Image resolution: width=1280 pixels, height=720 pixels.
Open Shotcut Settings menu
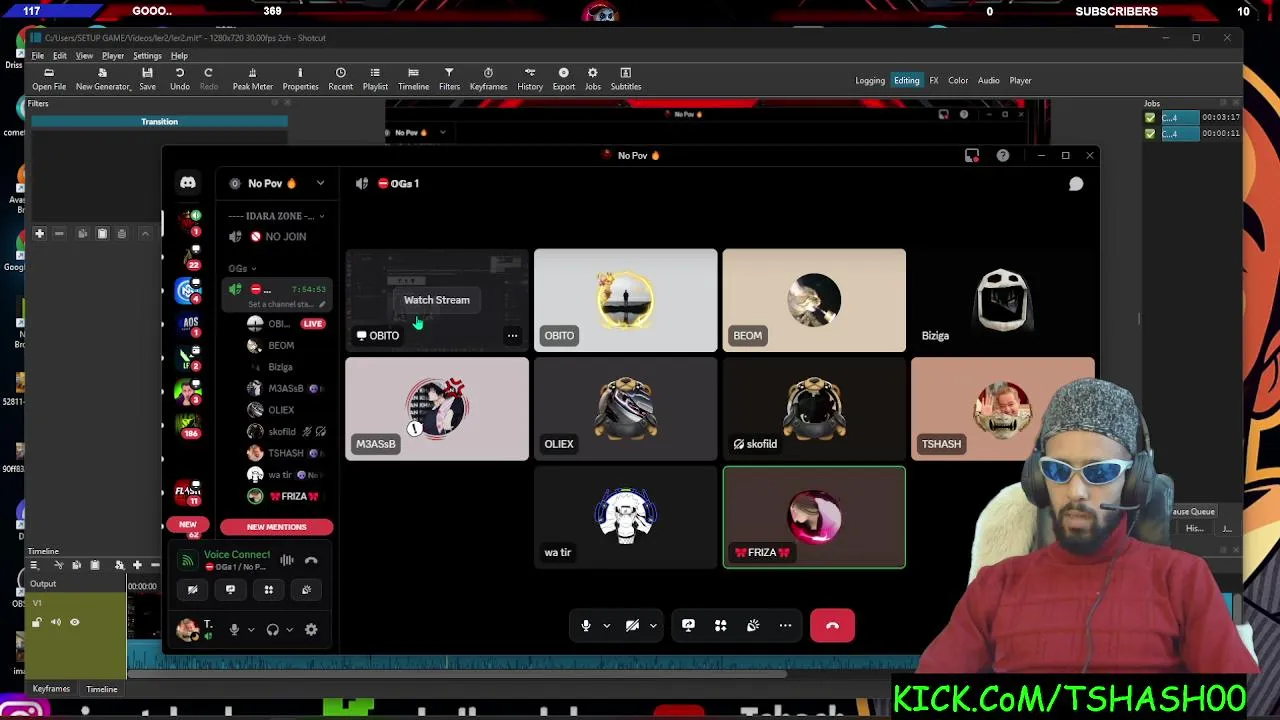147,56
